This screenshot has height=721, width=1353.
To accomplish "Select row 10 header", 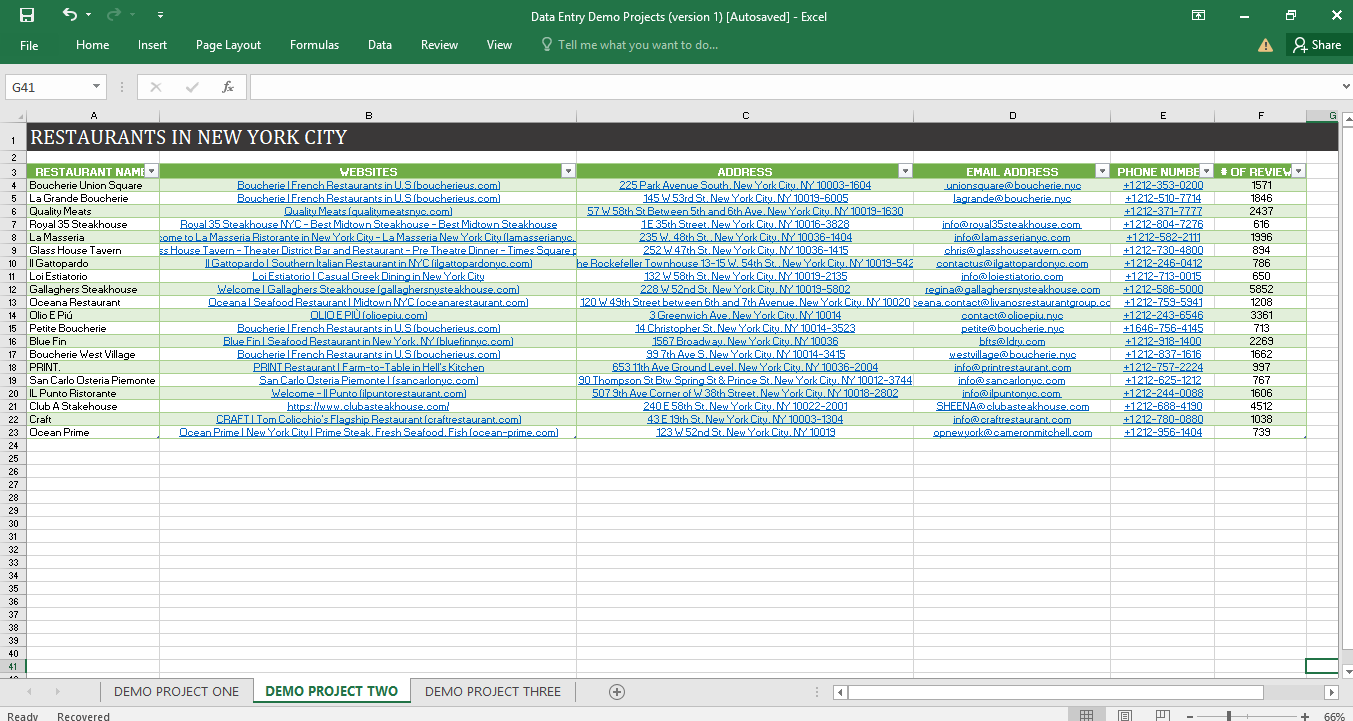I will (x=13, y=263).
